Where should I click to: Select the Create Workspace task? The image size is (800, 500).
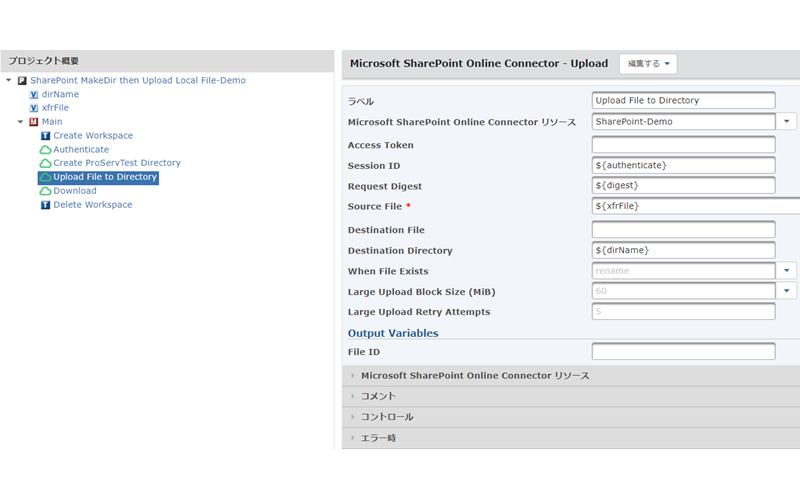pyautogui.click(x=93, y=136)
